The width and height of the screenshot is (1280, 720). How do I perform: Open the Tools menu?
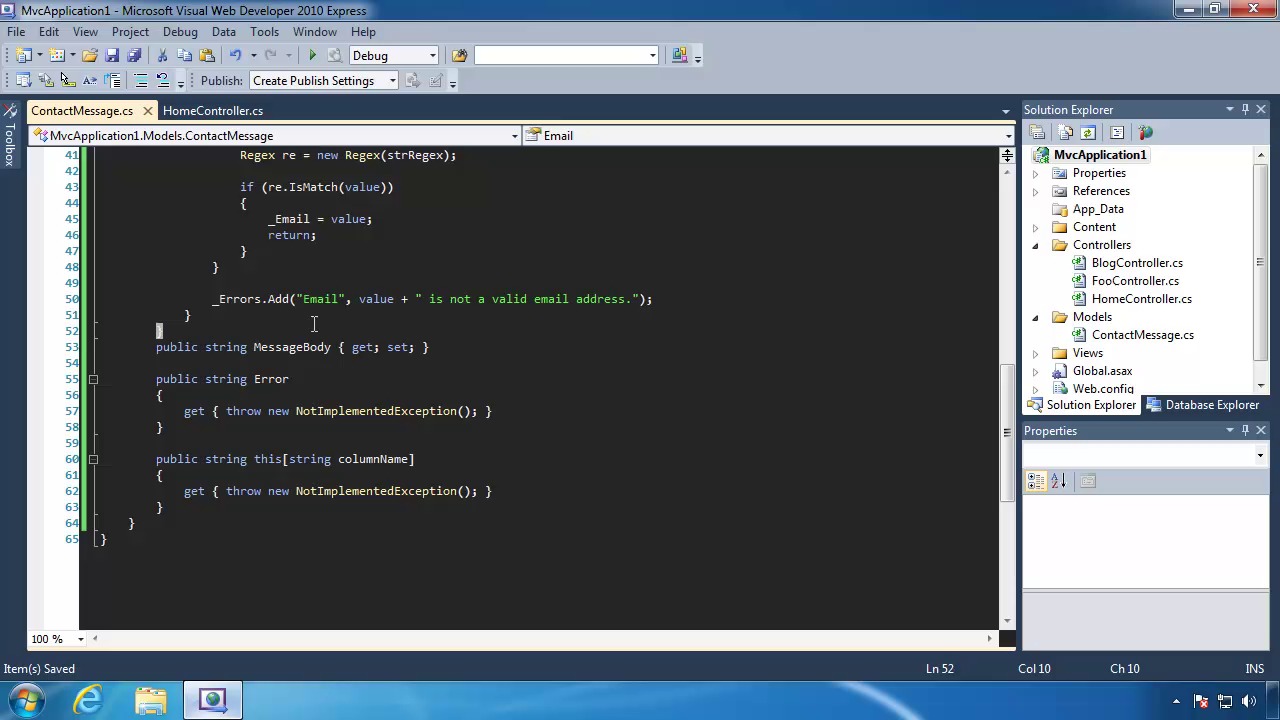click(264, 32)
